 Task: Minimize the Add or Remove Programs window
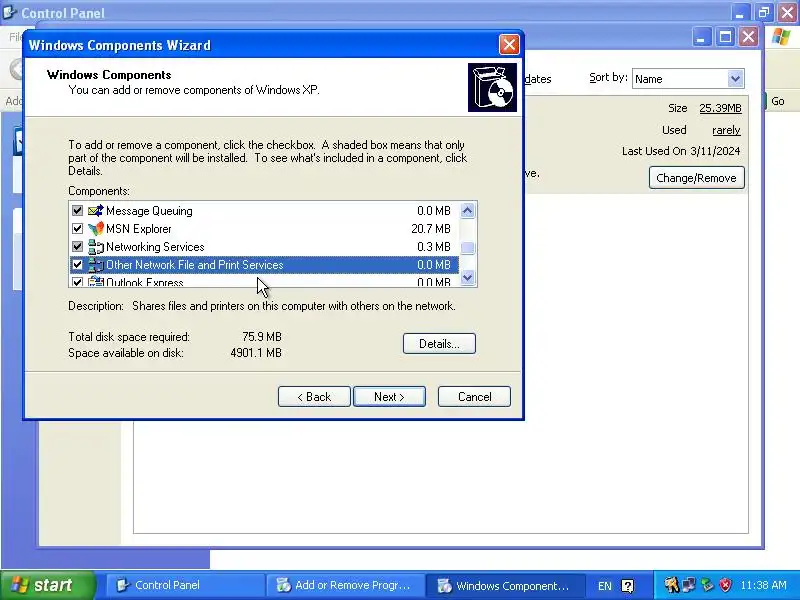point(702,37)
